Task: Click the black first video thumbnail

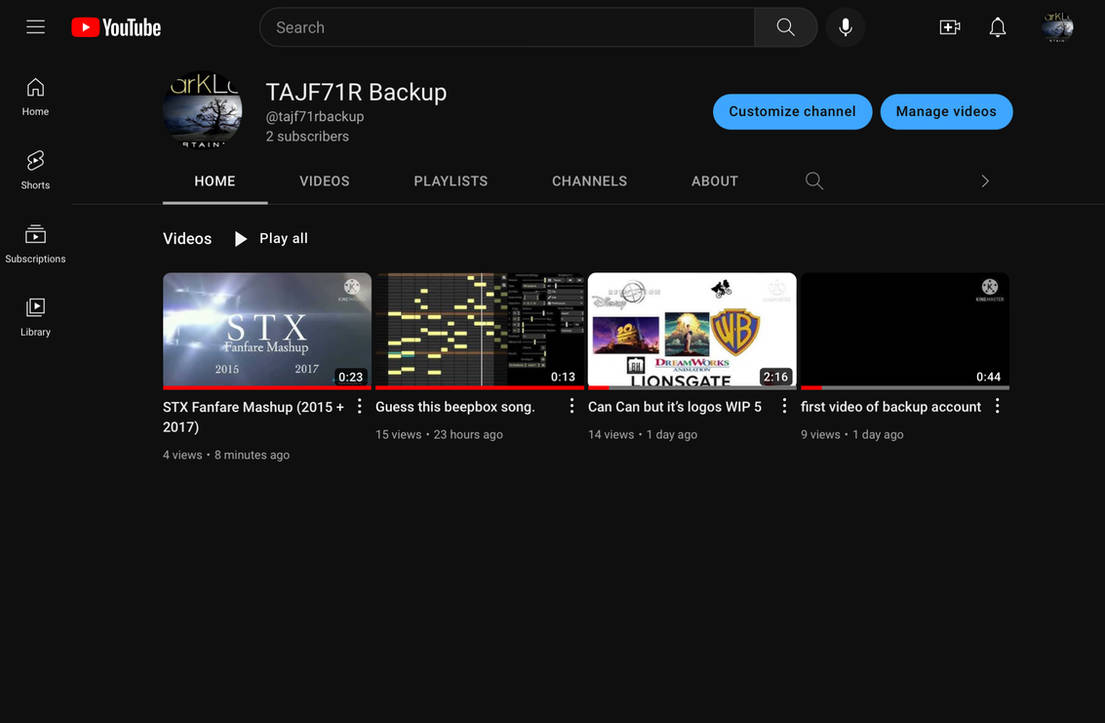Action: 905,330
